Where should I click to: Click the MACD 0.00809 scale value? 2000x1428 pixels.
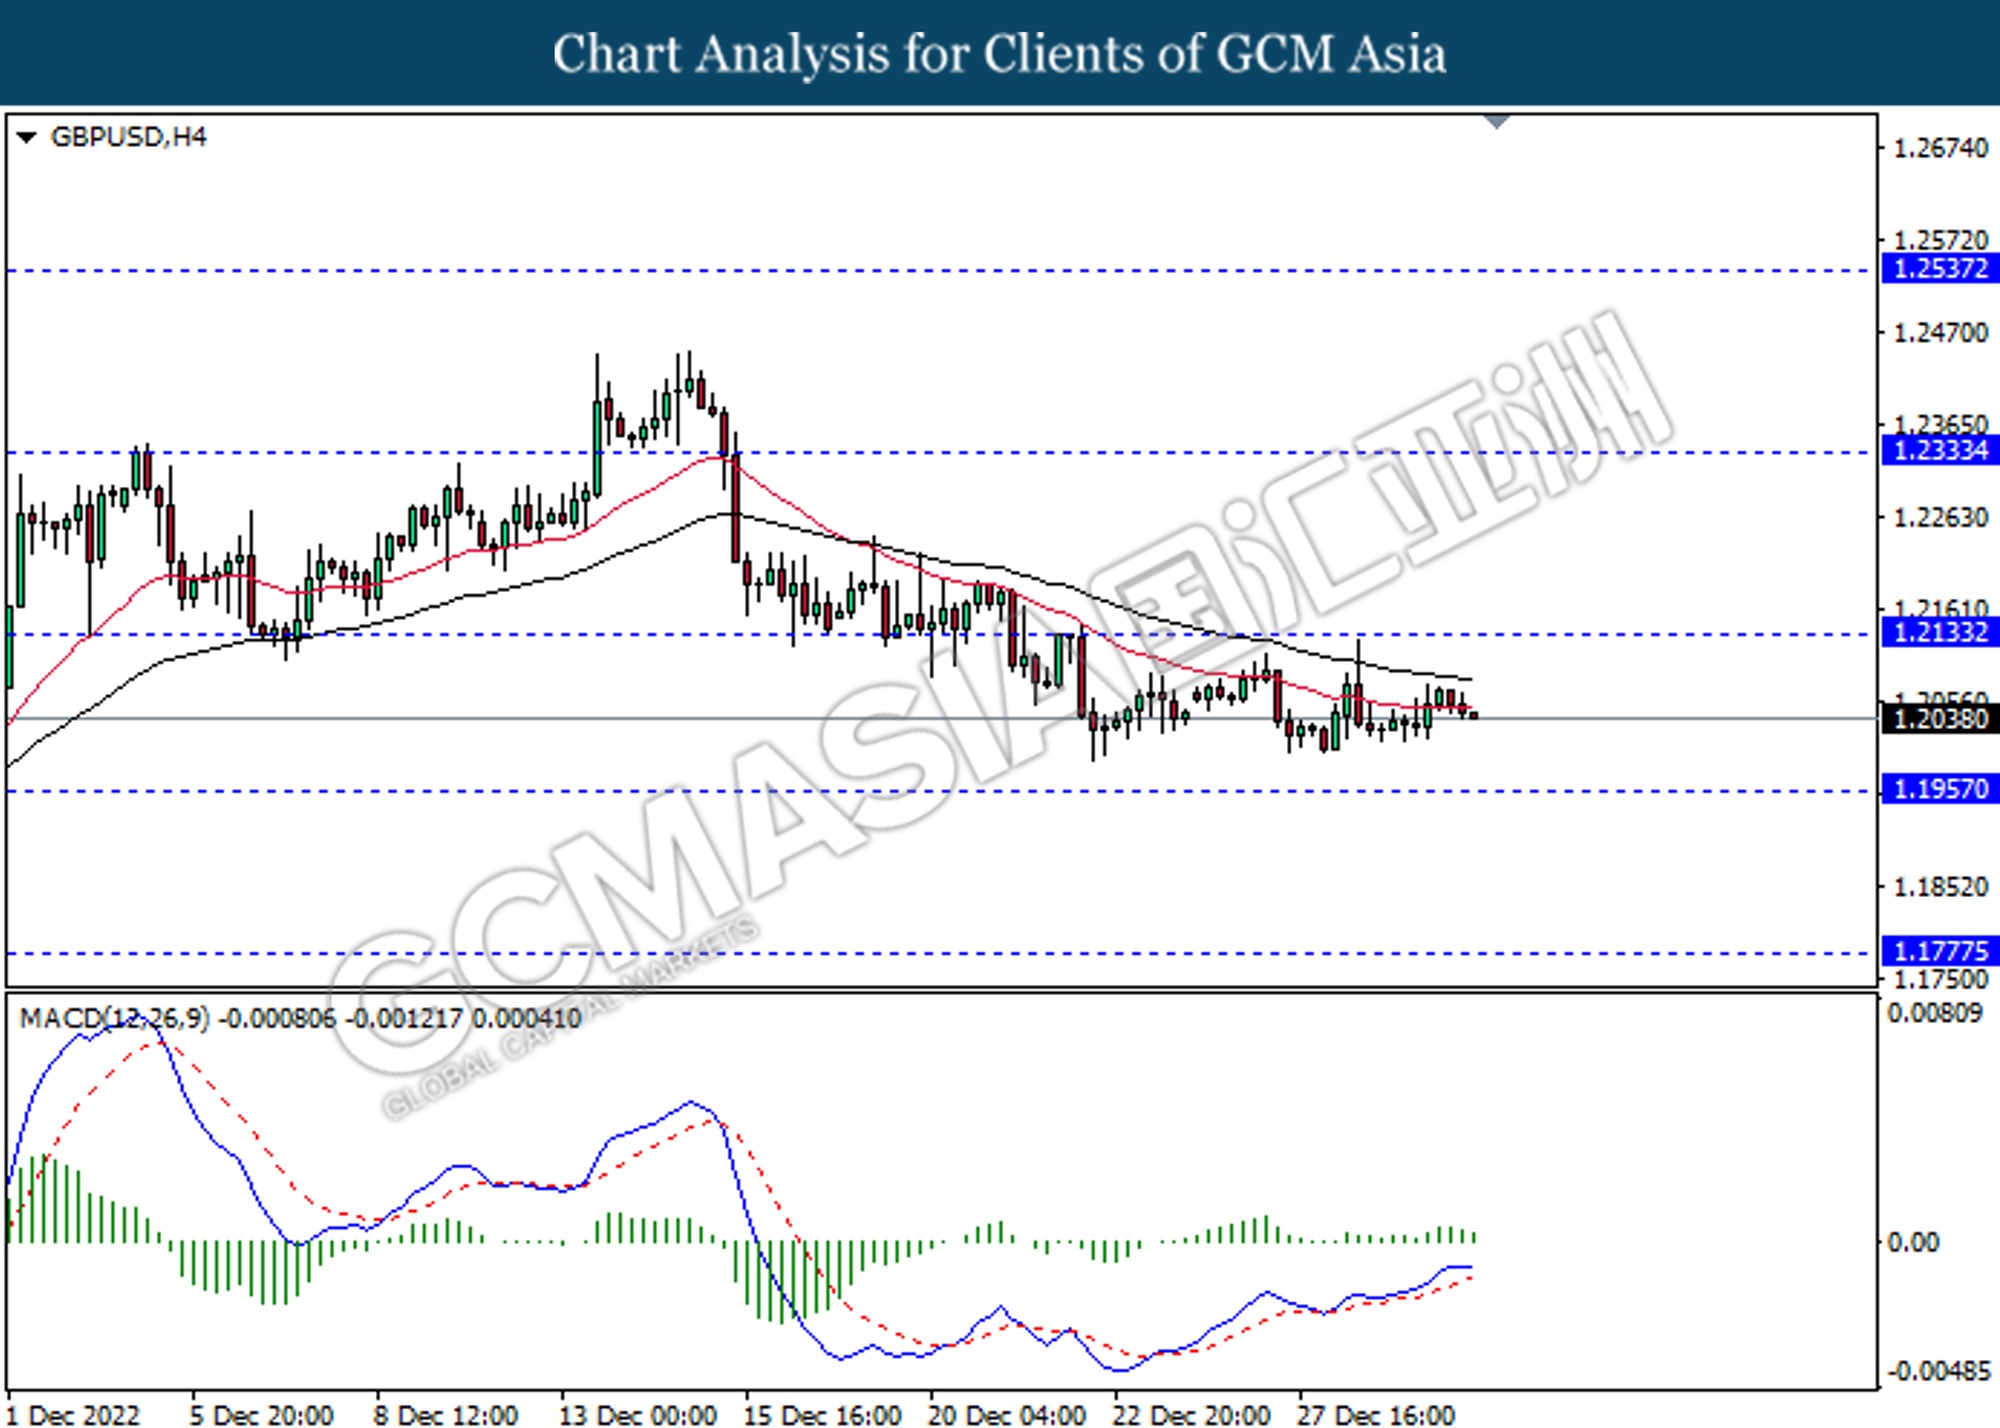click(1934, 1014)
